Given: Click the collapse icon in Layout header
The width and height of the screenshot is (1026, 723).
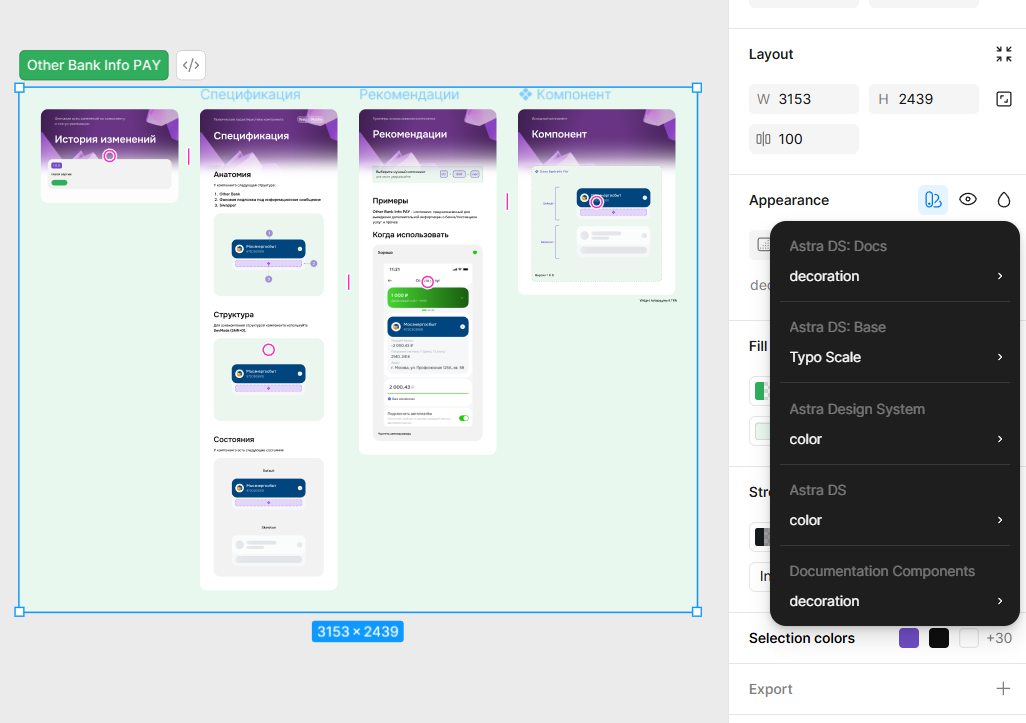Looking at the screenshot, I should click(1004, 54).
